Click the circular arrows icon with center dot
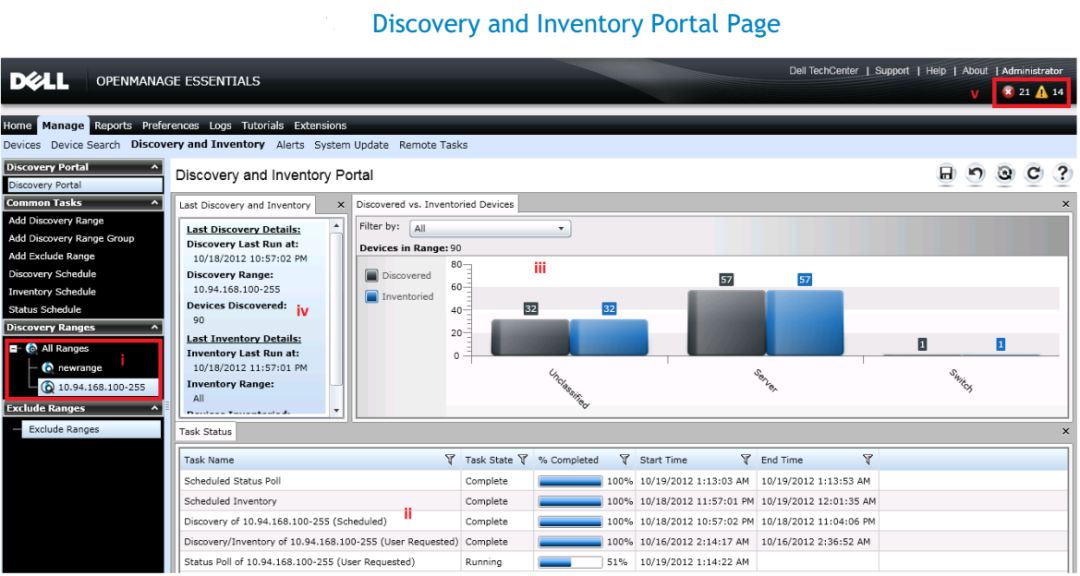1080x576 pixels. click(x=1005, y=174)
